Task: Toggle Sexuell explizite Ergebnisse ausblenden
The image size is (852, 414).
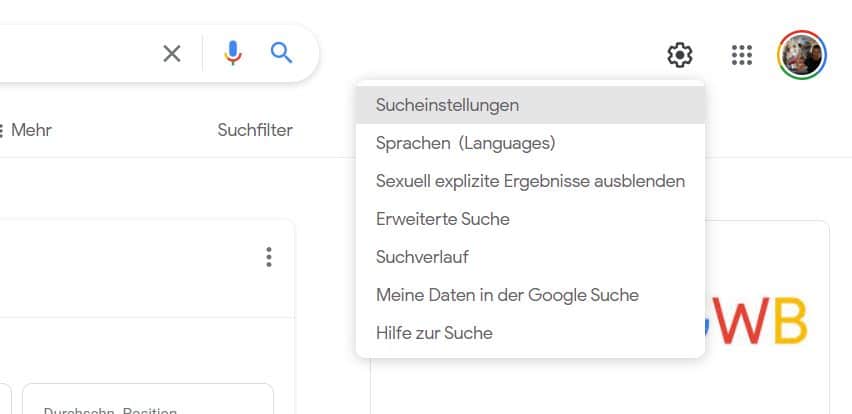Action: 530,181
